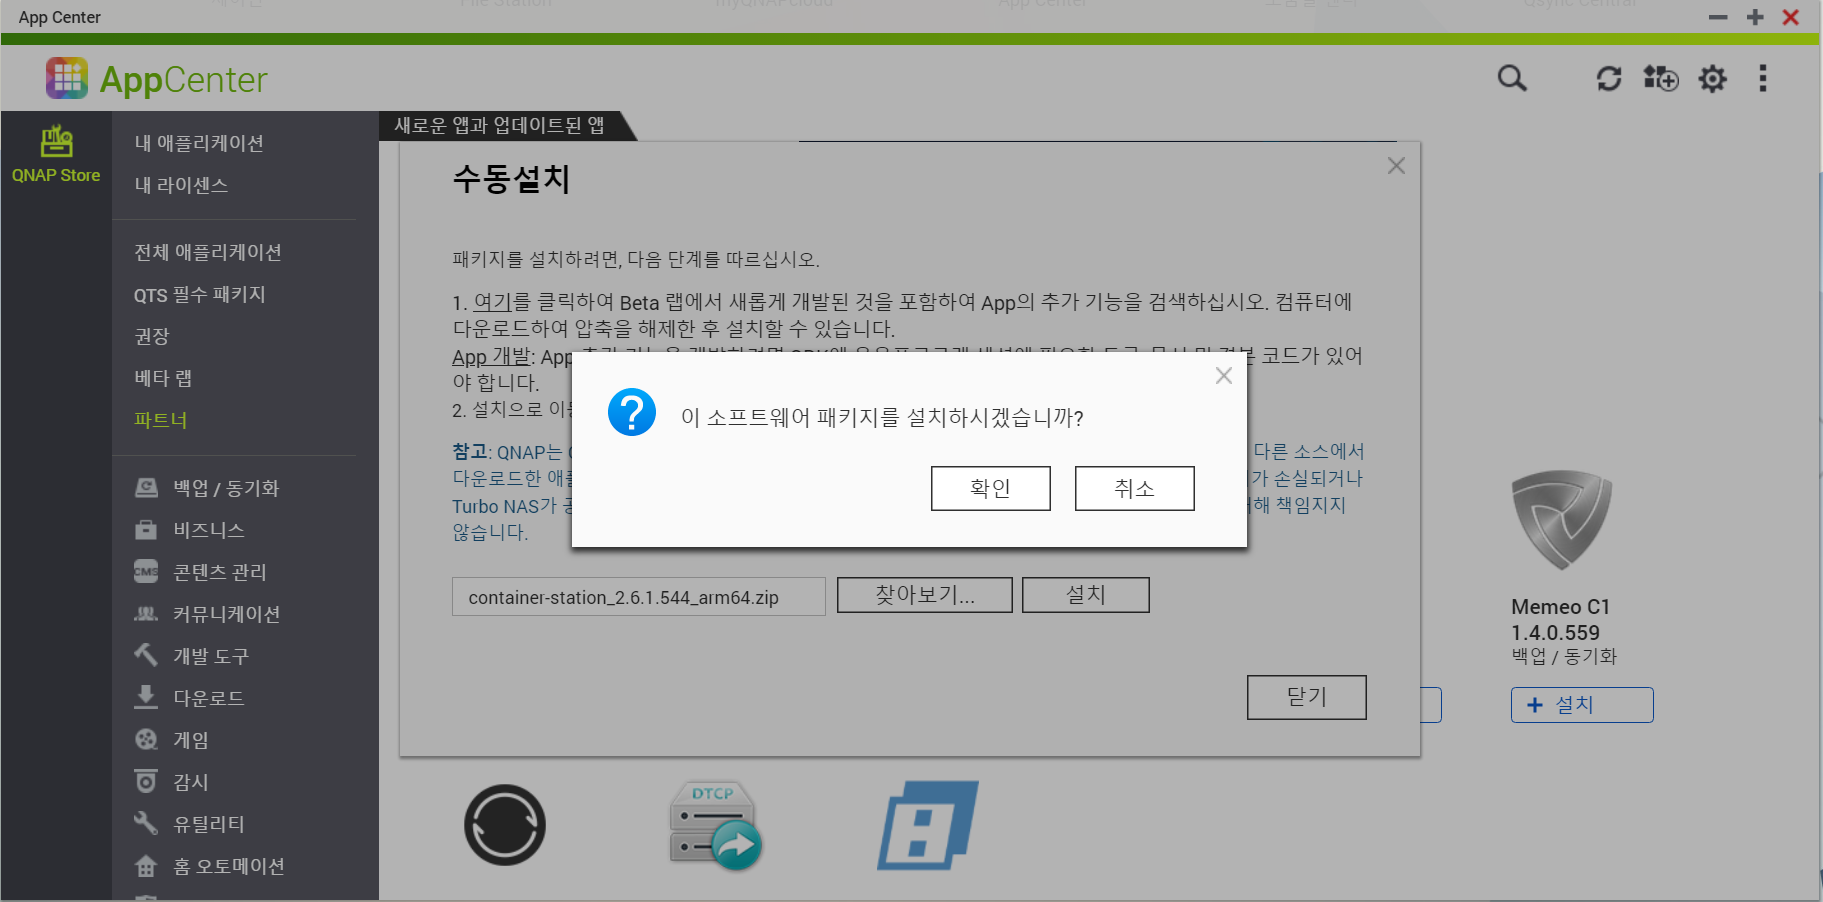
Task: Click the 비즈니스 briefcase icon
Action: pyautogui.click(x=146, y=530)
